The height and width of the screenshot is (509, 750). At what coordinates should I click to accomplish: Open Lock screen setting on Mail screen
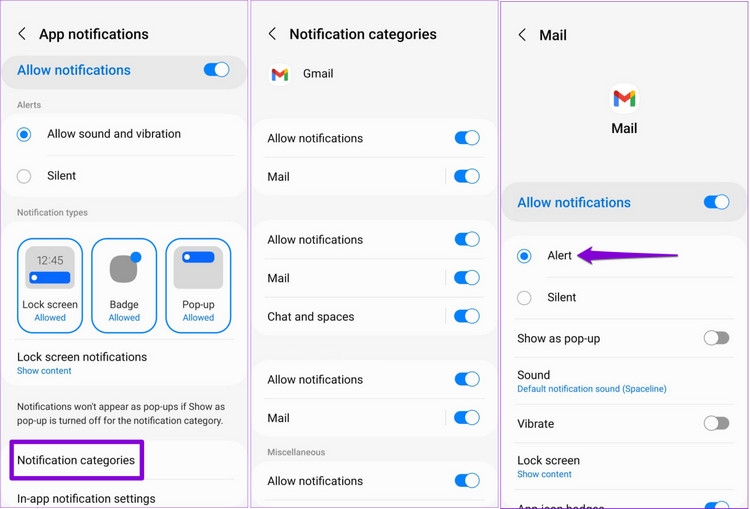pos(624,466)
